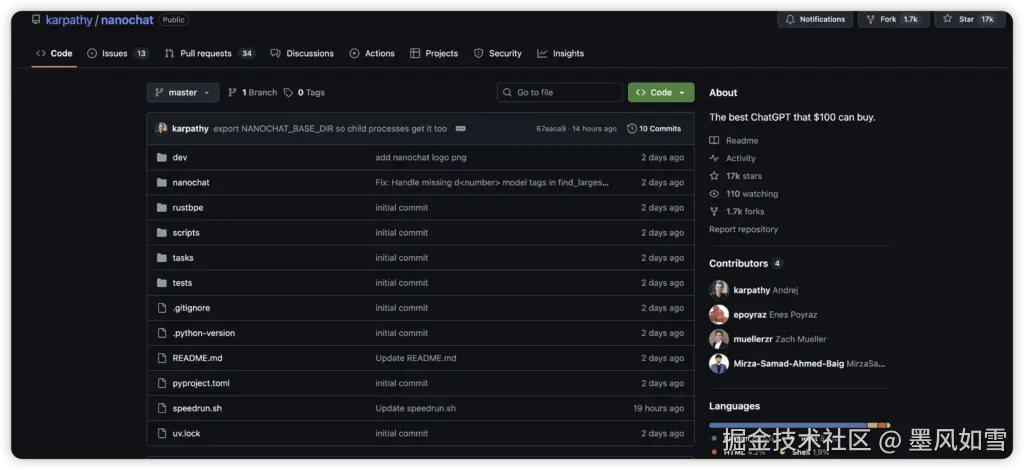Open the Contributors heading link
The height and width of the screenshot is (470, 1024).
click(745, 264)
